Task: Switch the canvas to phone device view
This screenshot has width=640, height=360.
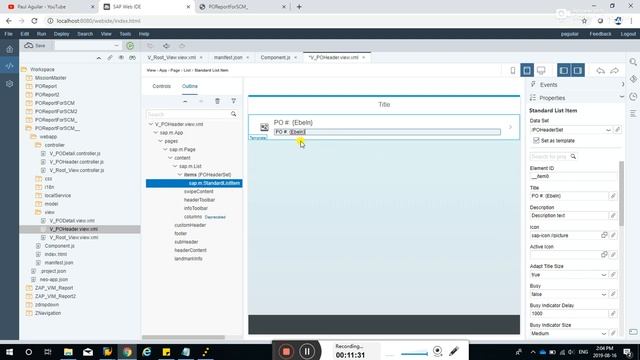Action: click(x=513, y=70)
